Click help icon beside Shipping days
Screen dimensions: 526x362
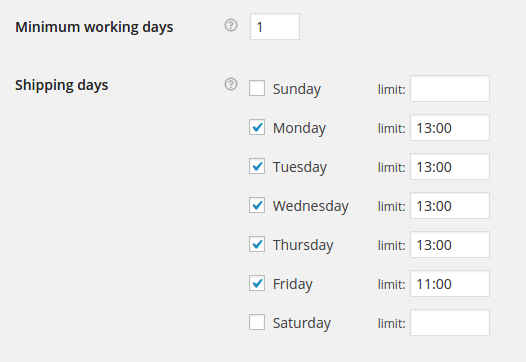point(231,84)
